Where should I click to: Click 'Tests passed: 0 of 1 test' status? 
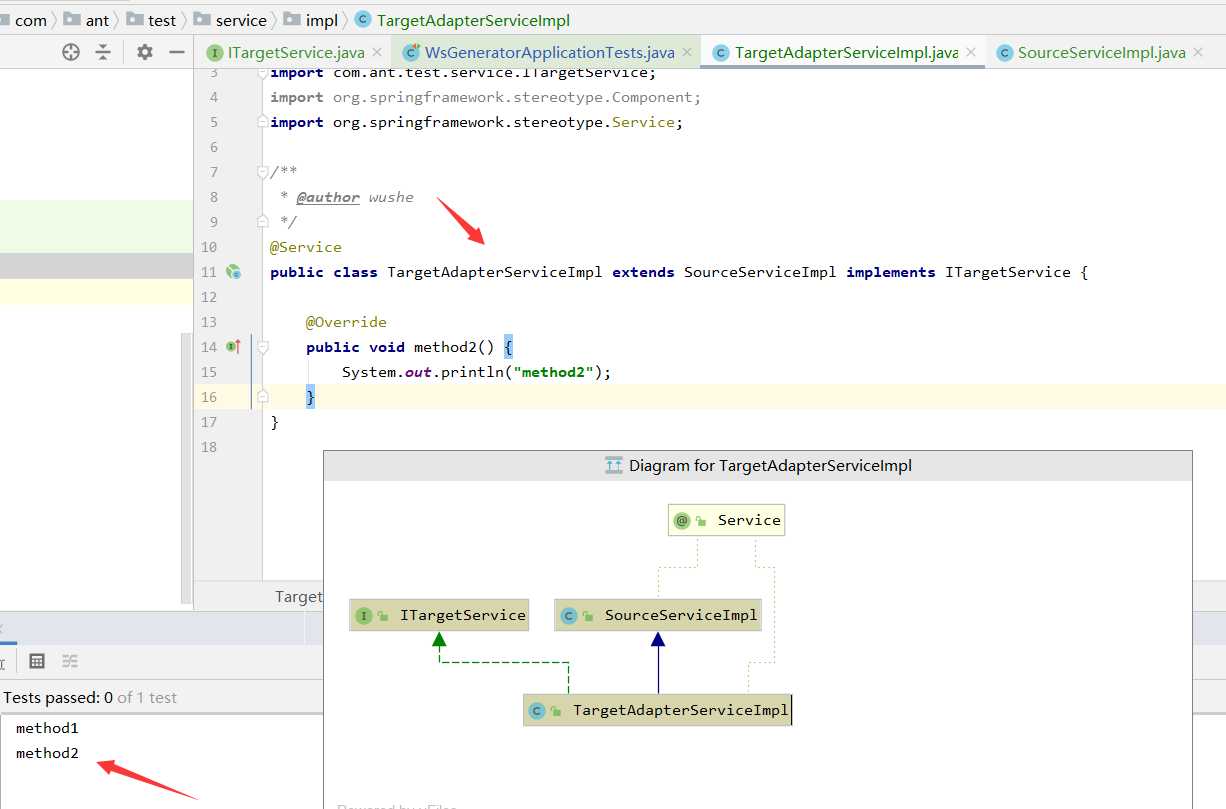pyautogui.click(x=90, y=697)
